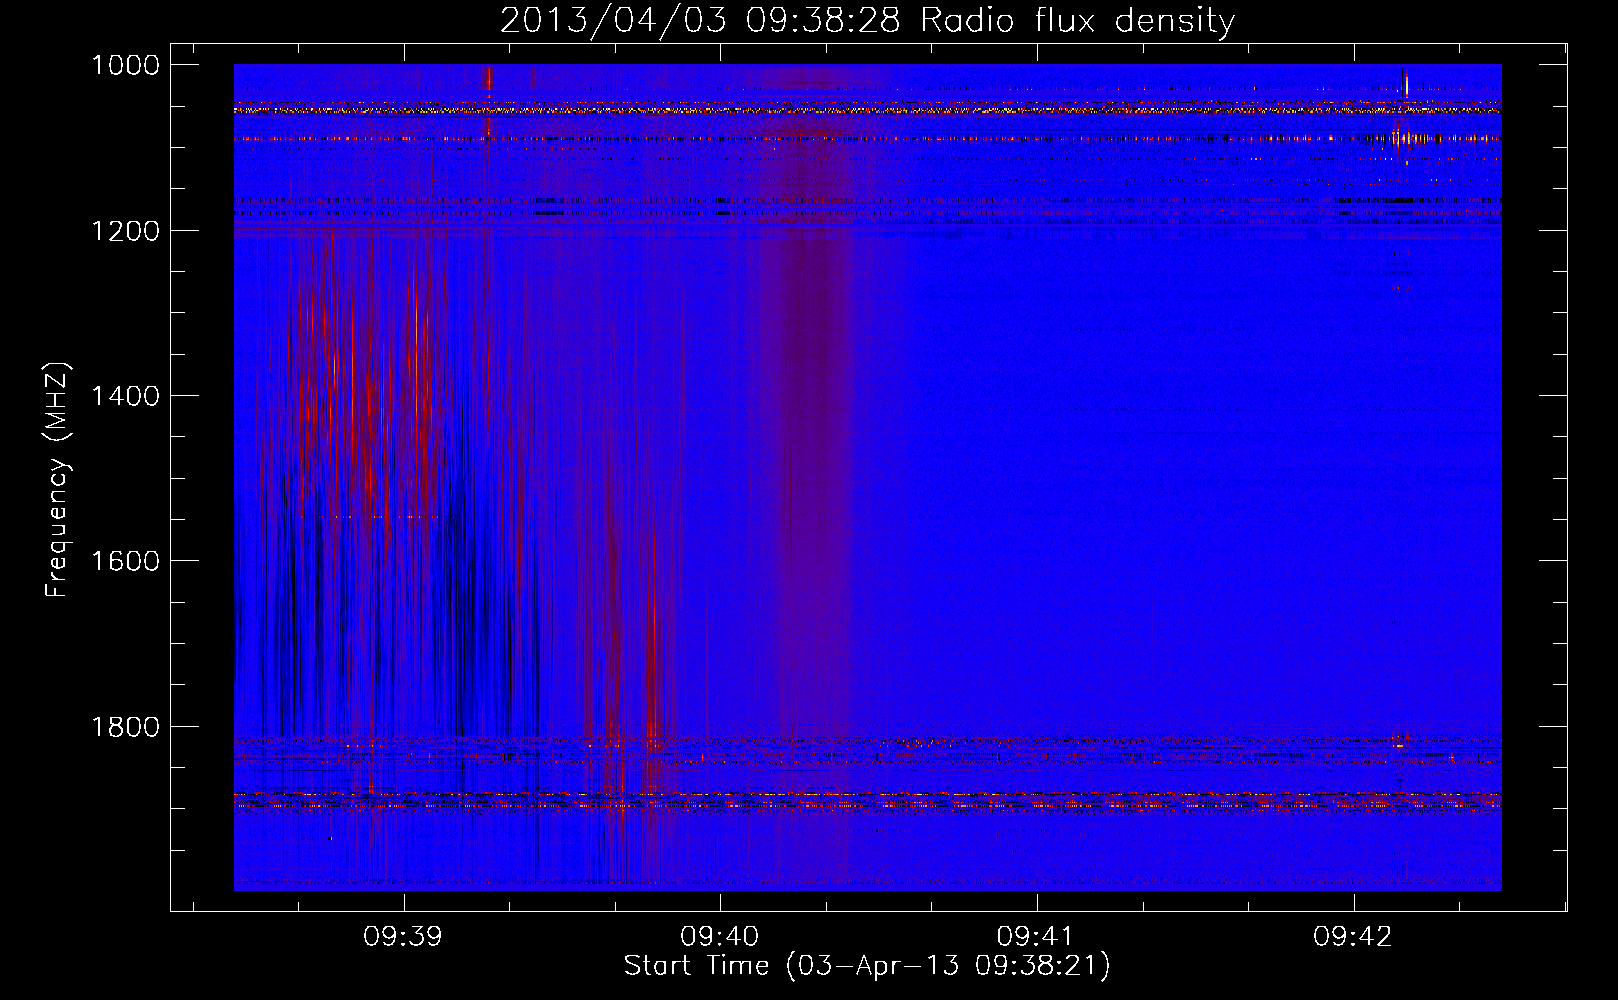This screenshot has width=1618, height=1000.
Task: Click the plot title '2013/04/03 09:38:28 Radio flux density'
Action: 867,20
